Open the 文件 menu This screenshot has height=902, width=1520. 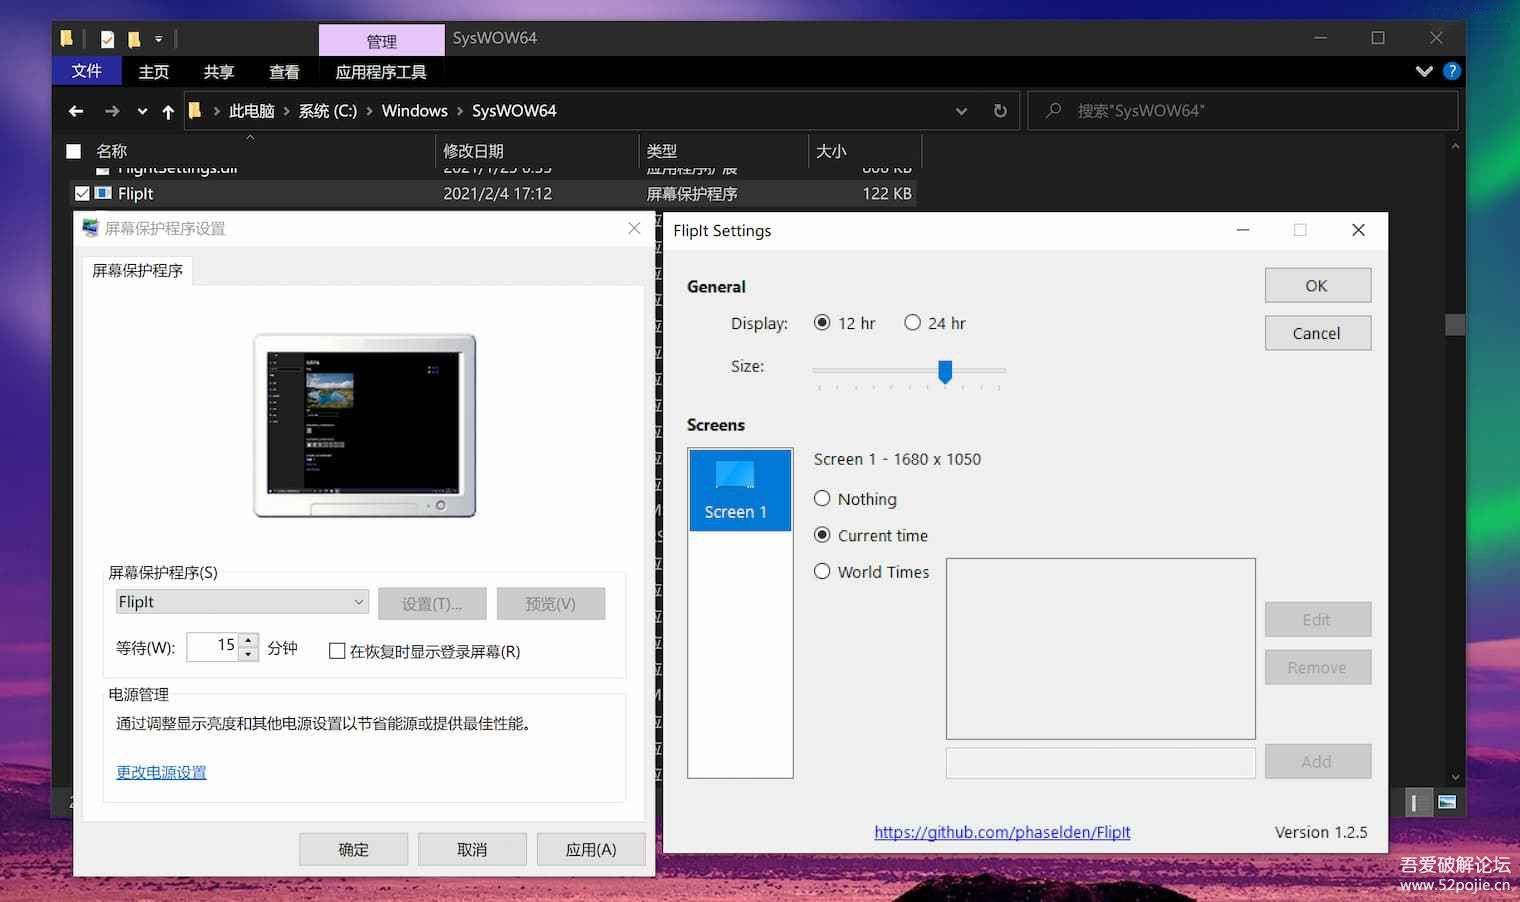[x=87, y=71]
